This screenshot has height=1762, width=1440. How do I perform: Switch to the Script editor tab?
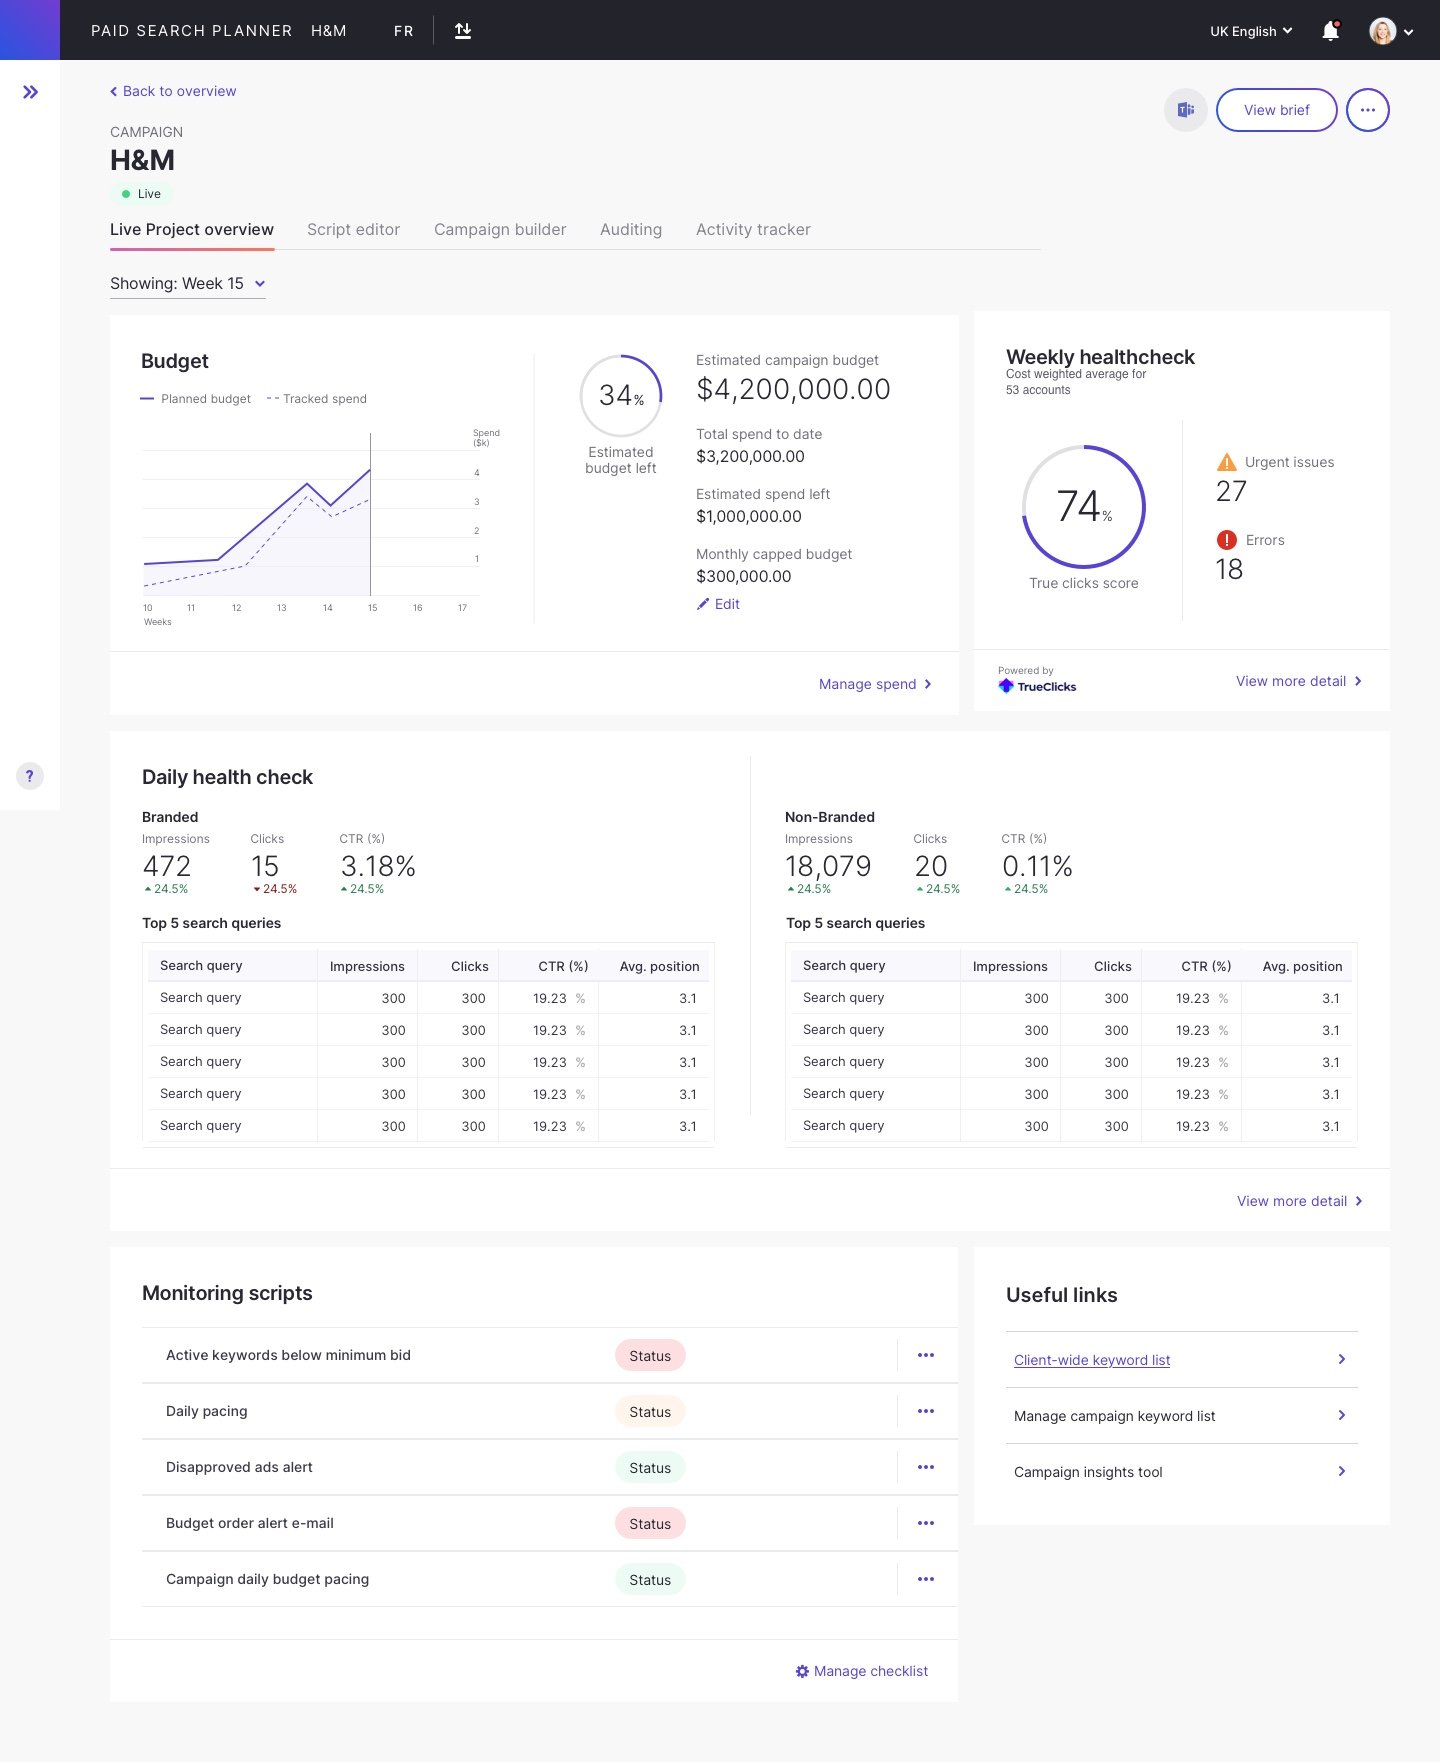pyautogui.click(x=353, y=229)
